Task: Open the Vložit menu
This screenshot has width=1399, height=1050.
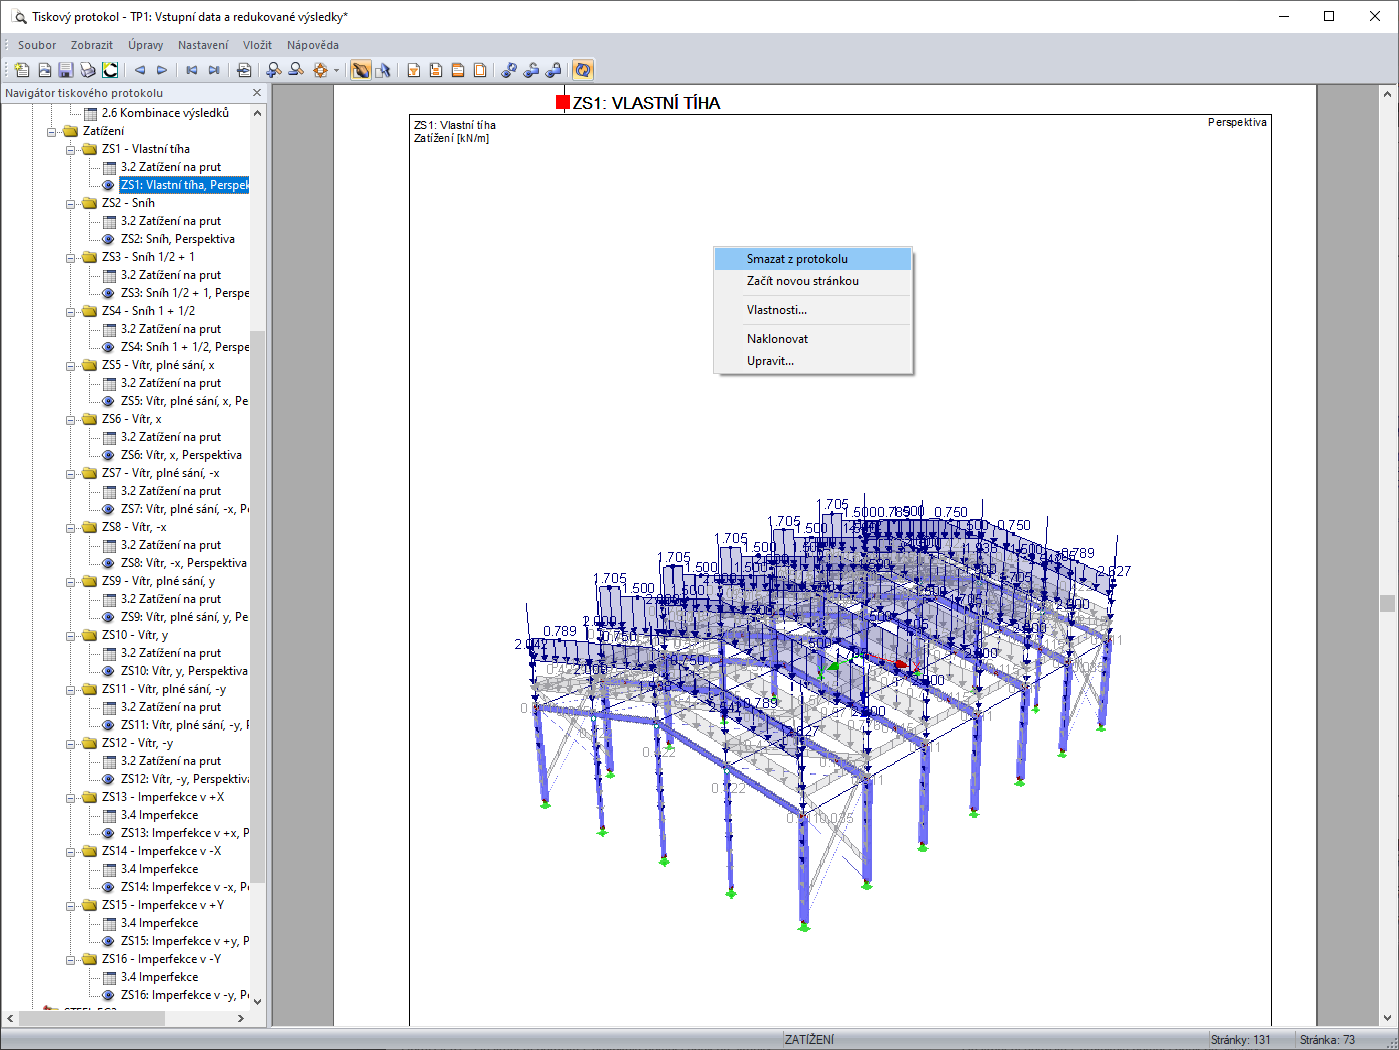Action: (257, 45)
